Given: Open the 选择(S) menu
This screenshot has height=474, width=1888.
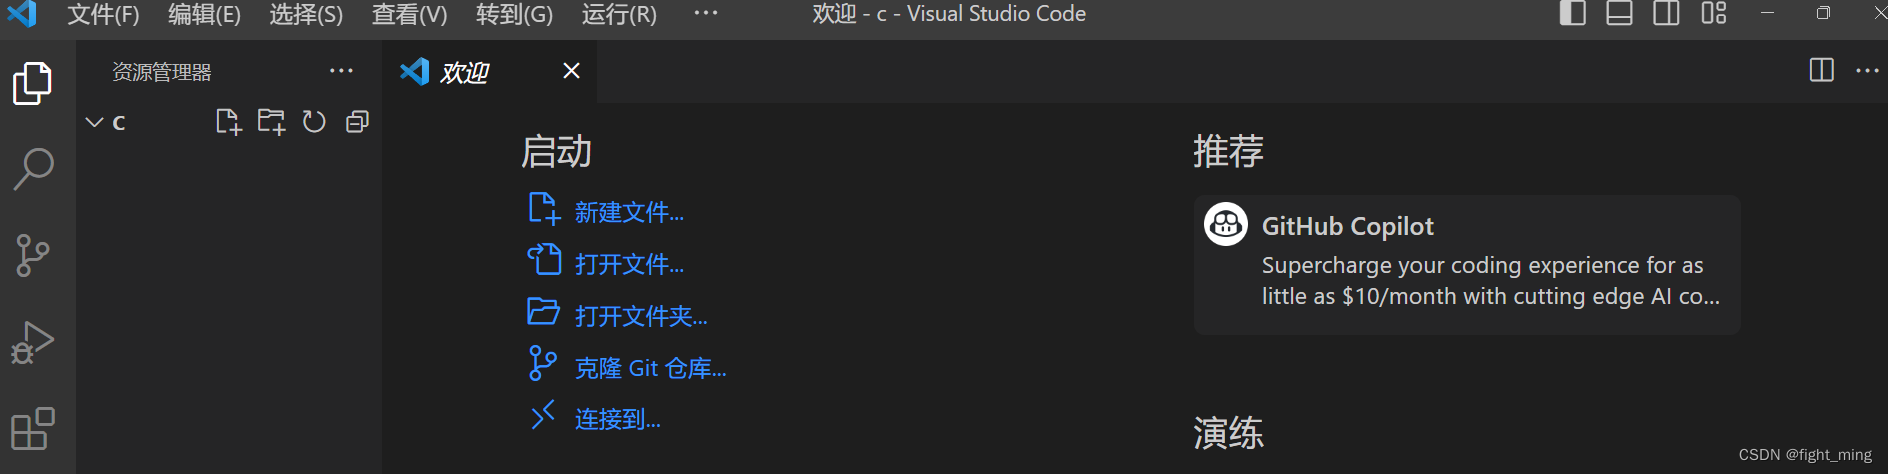Looking at the screenshot, I should pyautogui.click(x=306, y=14).
